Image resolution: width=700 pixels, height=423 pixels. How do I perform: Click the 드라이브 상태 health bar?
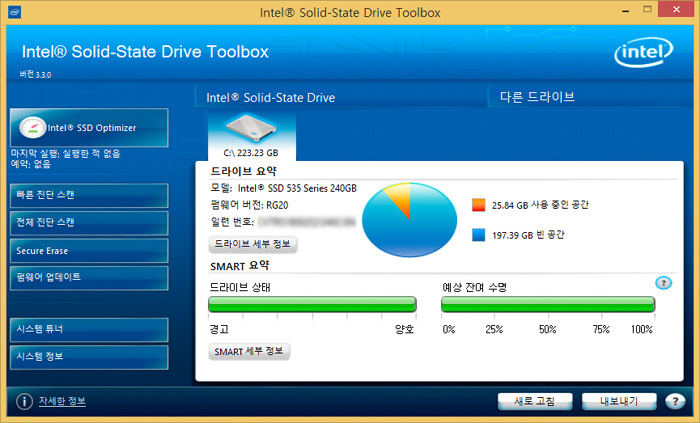coord(312,304)
